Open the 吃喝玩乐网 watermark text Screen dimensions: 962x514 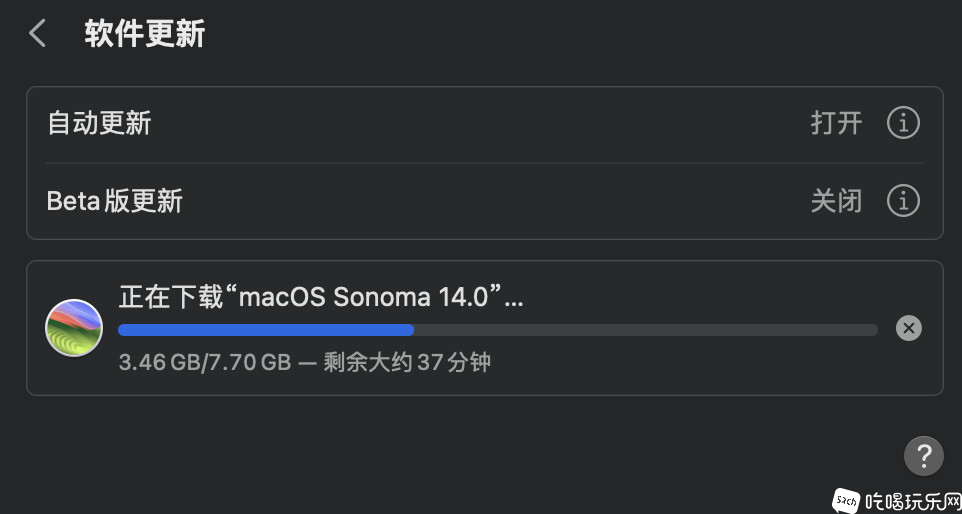coord(912,502)
